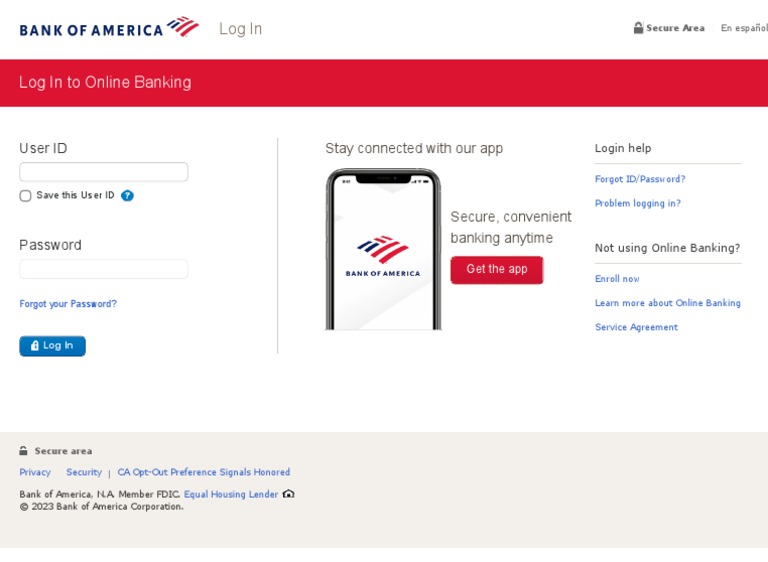Screen dimensions: 768x562
Task: Enable the Save this User ID checkbox
Action: tap(26, 196)
